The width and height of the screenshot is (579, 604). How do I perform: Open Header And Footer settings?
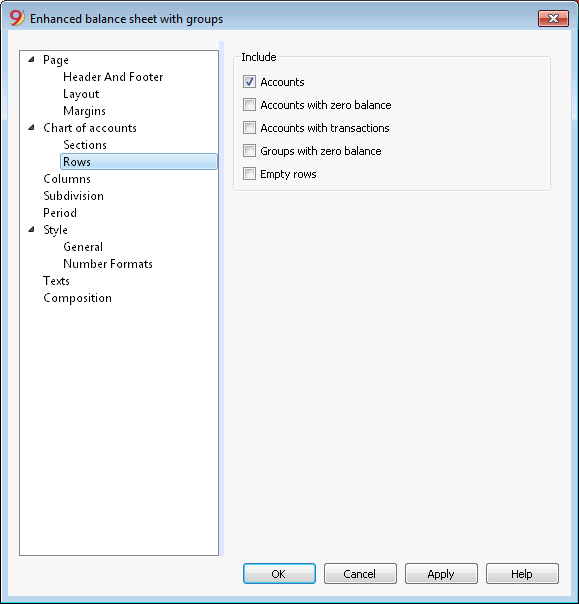113,77
